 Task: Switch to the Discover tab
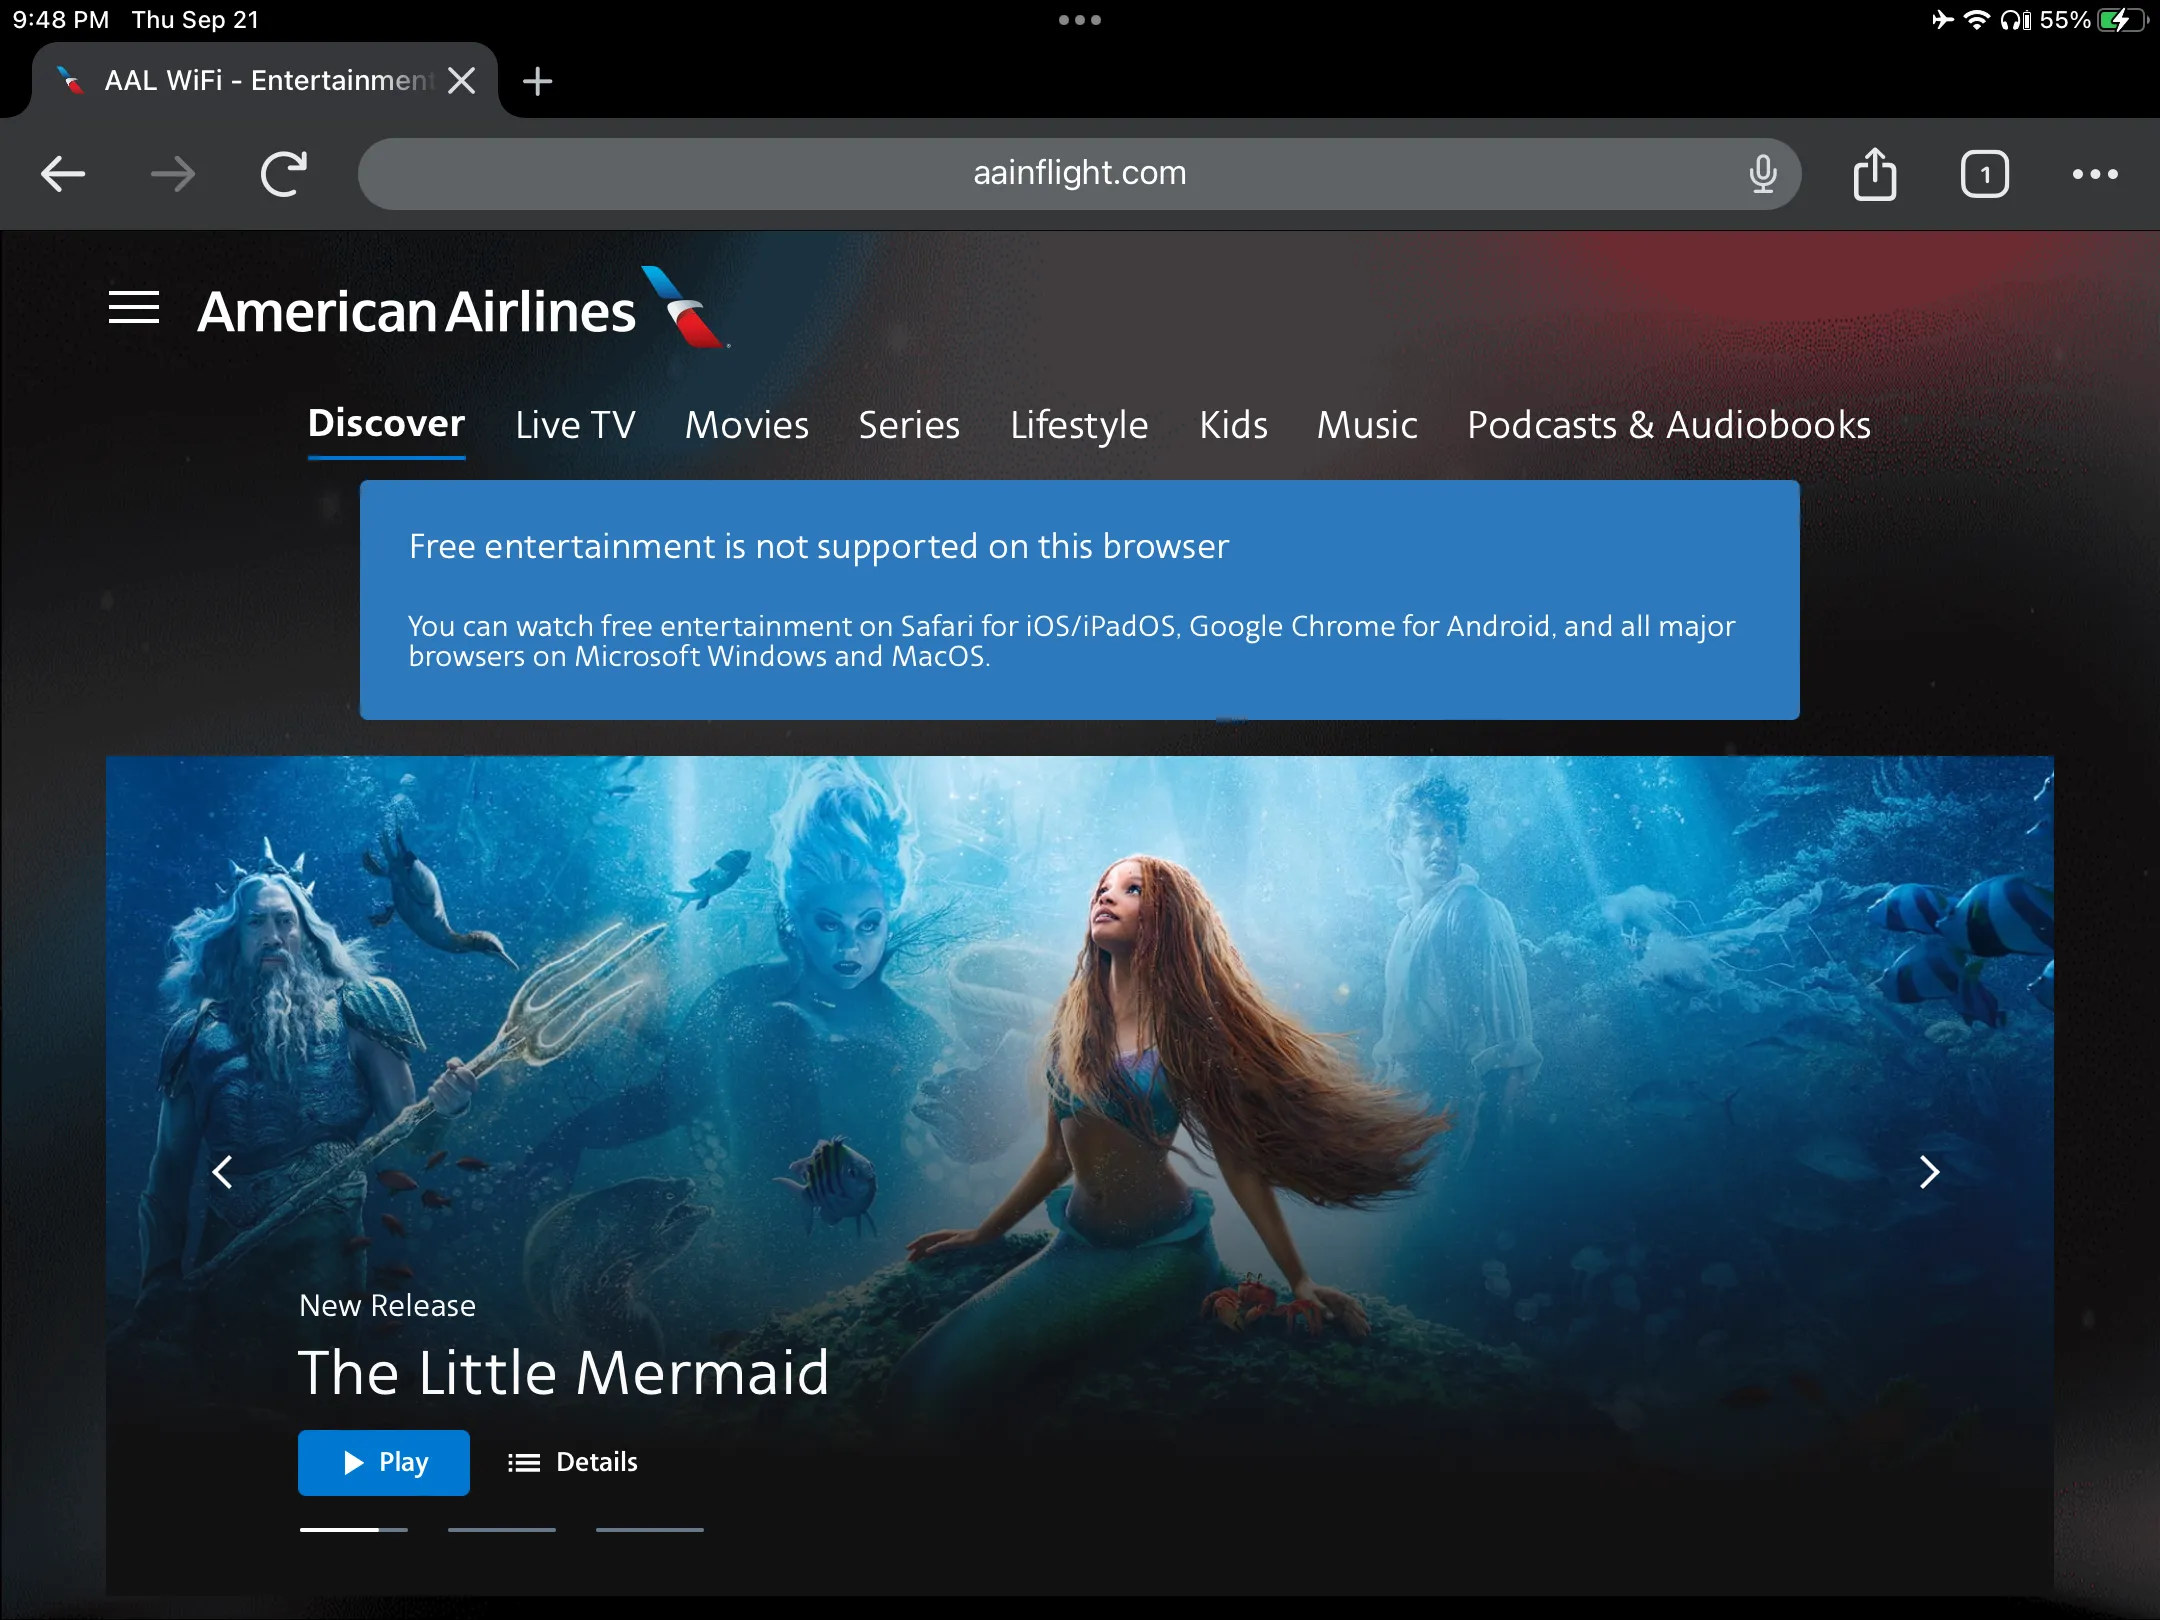tap(386, 424)
